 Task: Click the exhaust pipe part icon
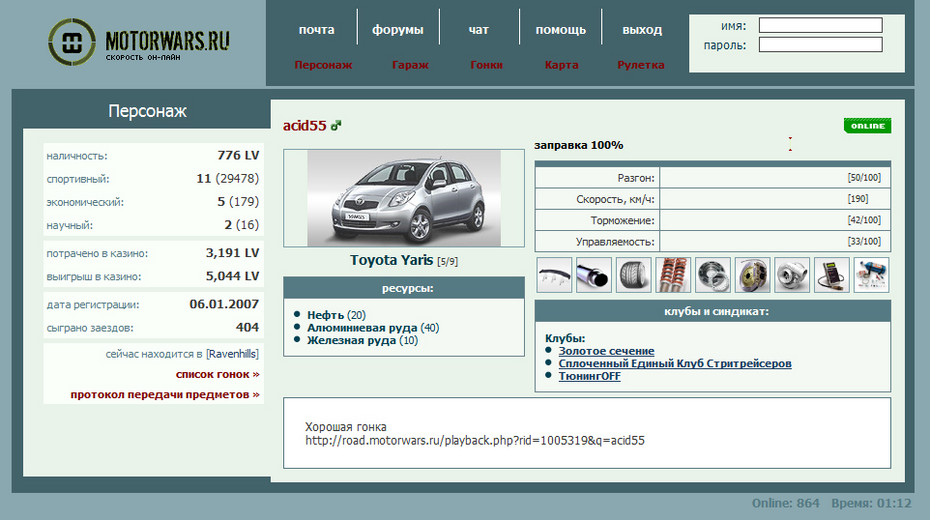(x=594, y=275)
